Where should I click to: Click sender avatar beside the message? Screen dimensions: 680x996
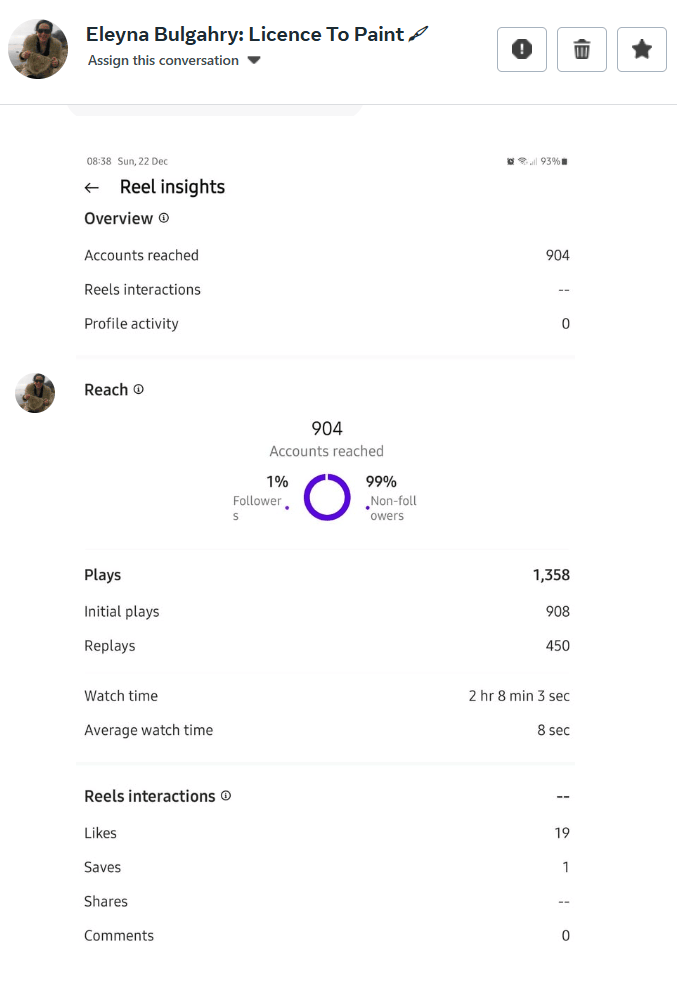[36, 394]
